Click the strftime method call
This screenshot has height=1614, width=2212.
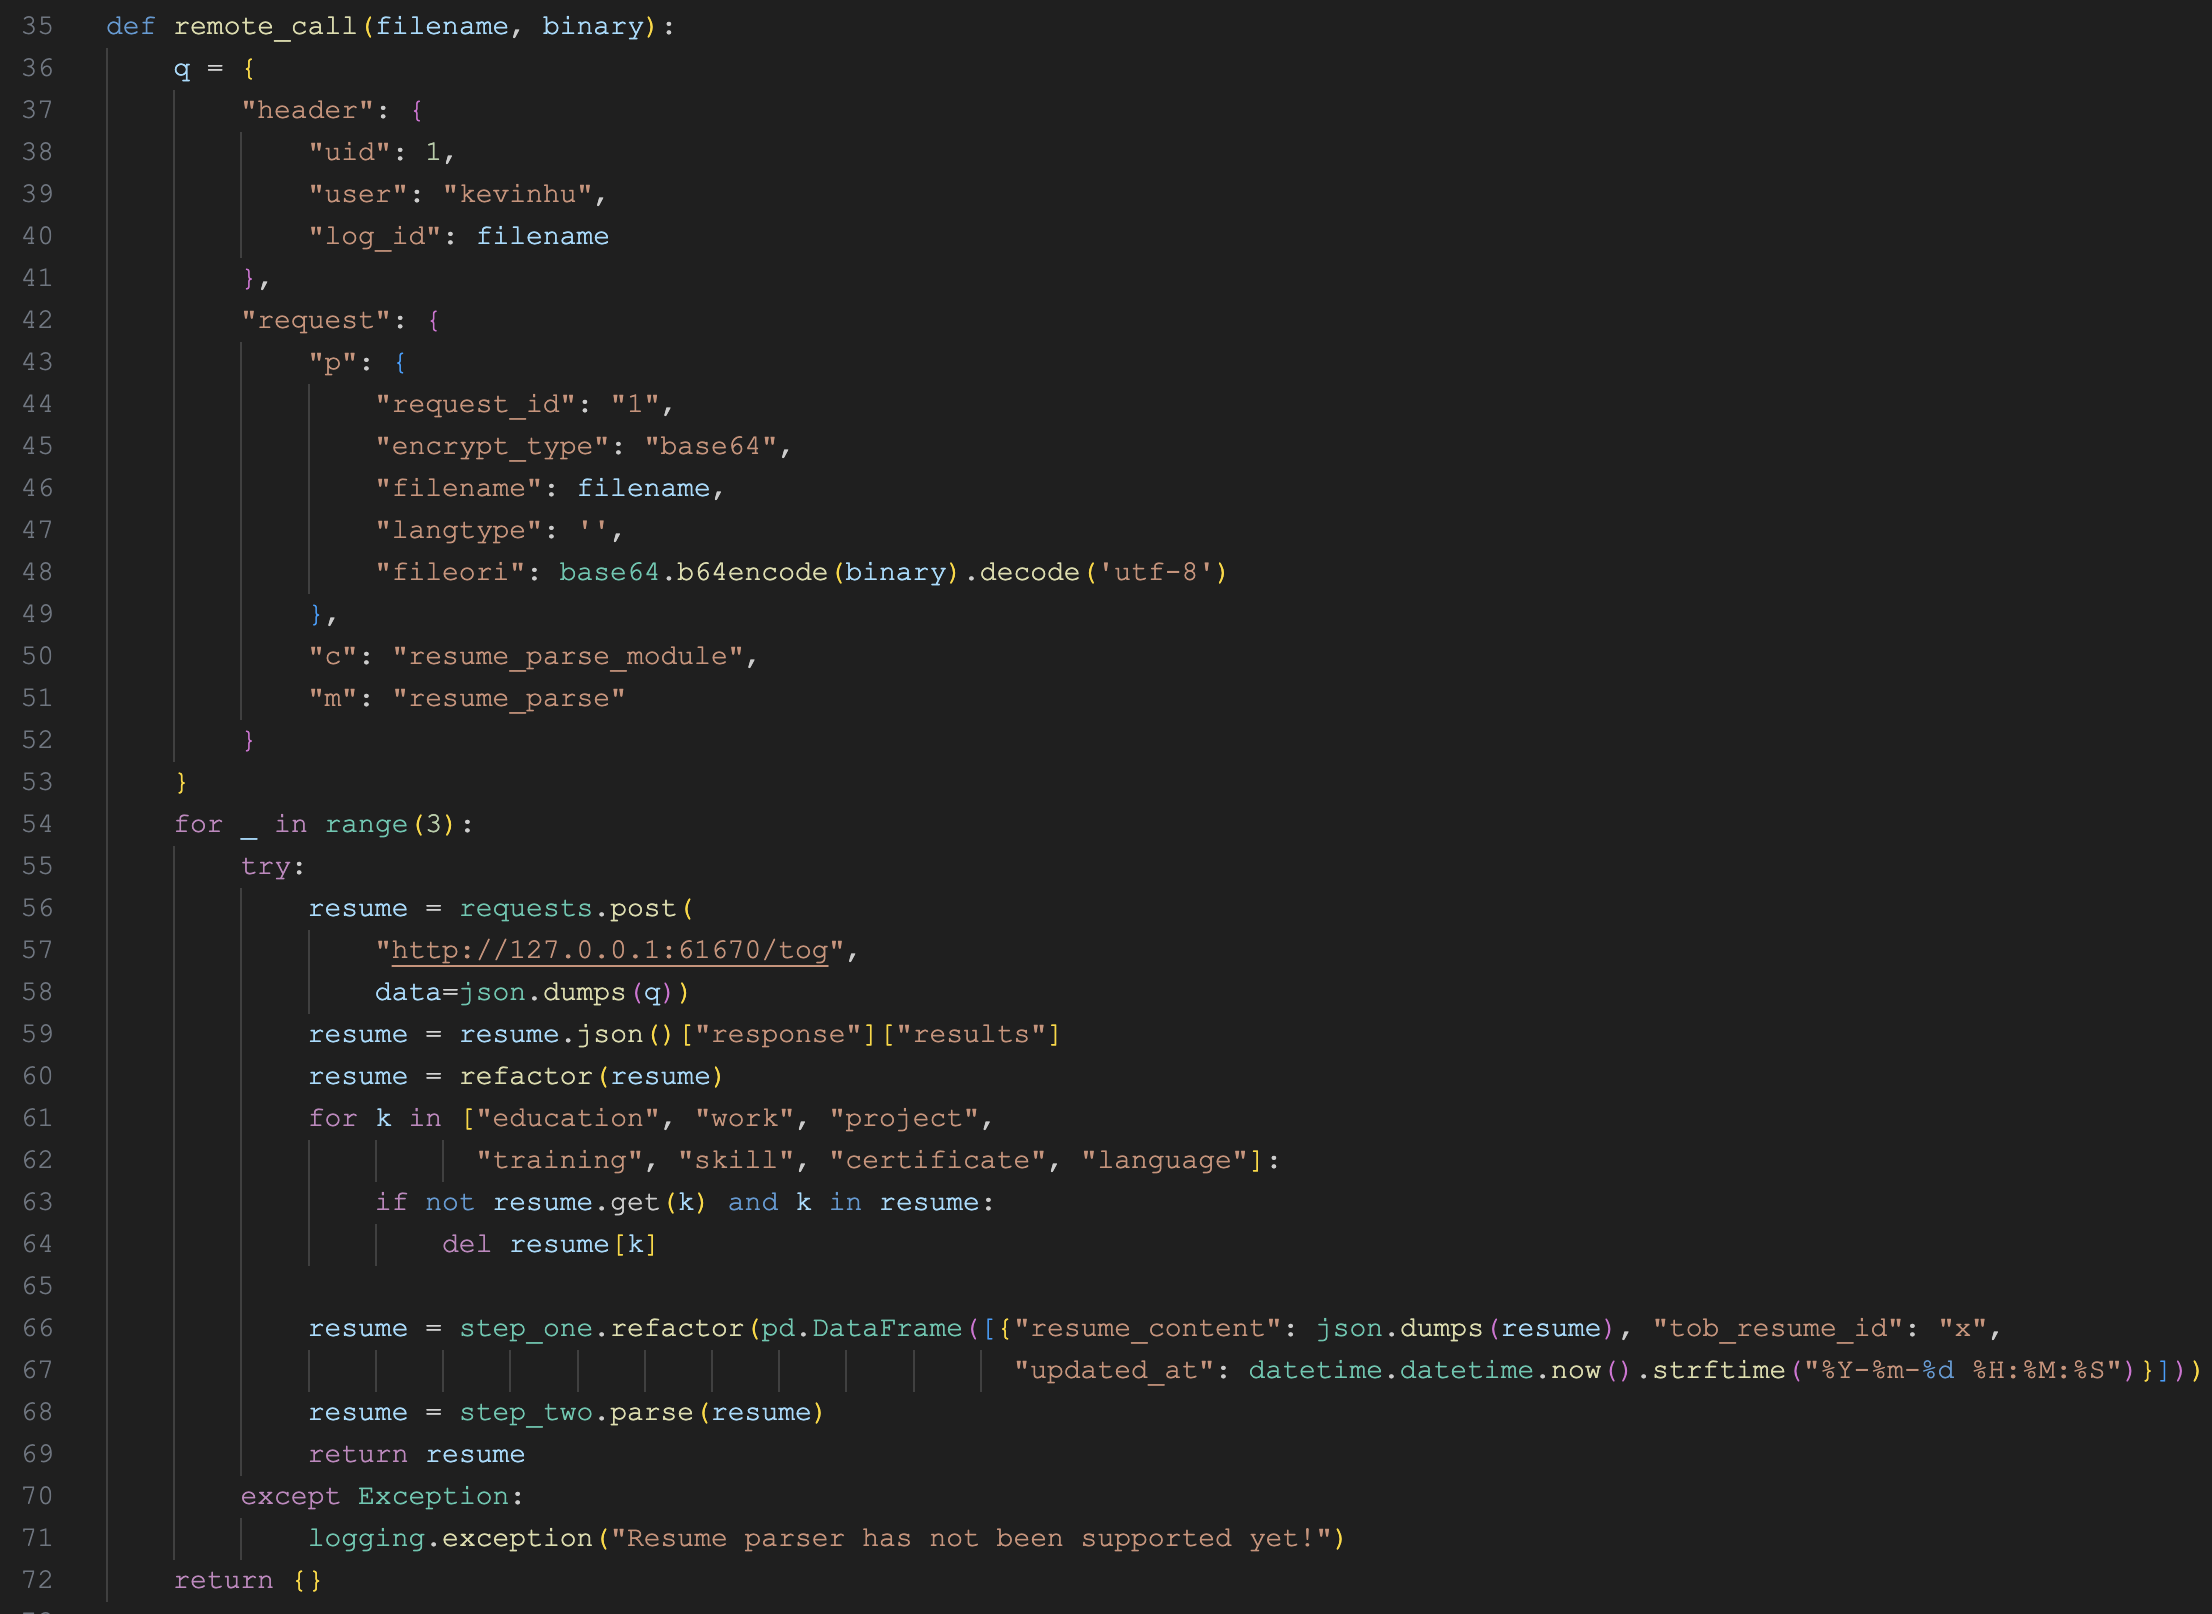point(1719,1370)
